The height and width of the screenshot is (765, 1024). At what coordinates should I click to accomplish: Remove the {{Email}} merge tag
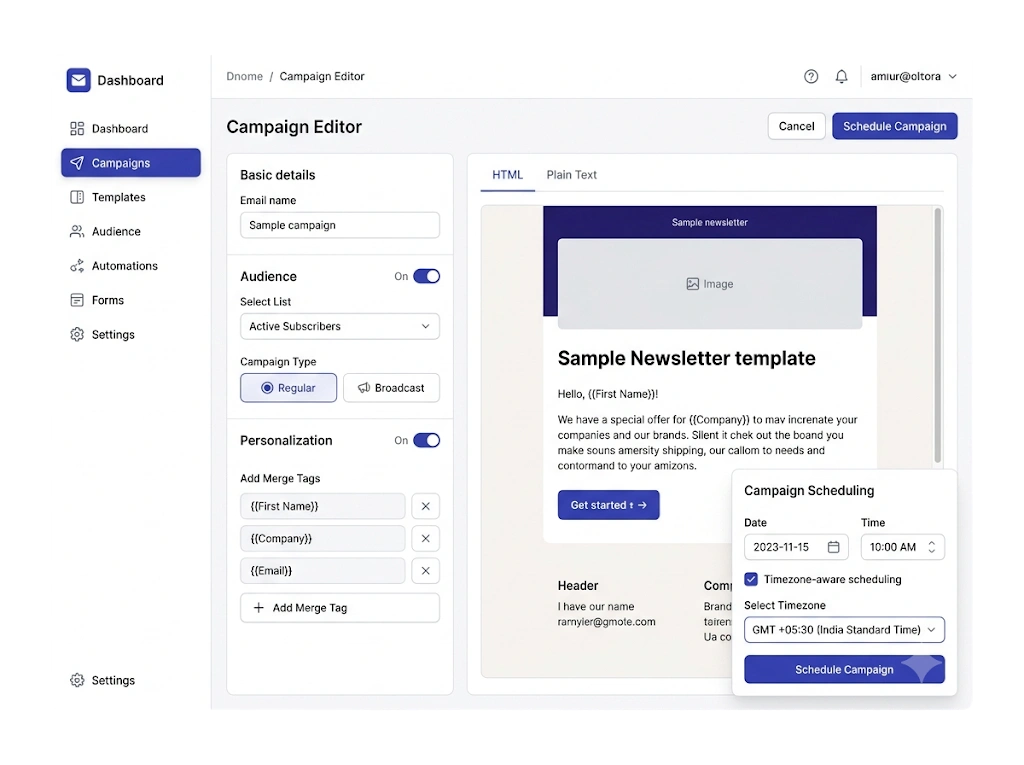coord(426,571)
